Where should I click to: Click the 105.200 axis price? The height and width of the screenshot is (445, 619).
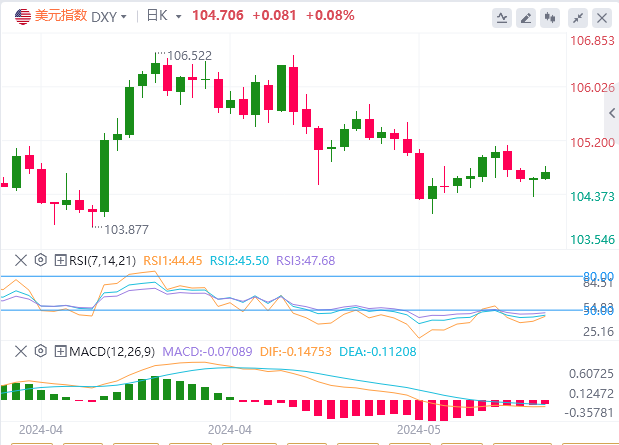click(x=593, y=142)
